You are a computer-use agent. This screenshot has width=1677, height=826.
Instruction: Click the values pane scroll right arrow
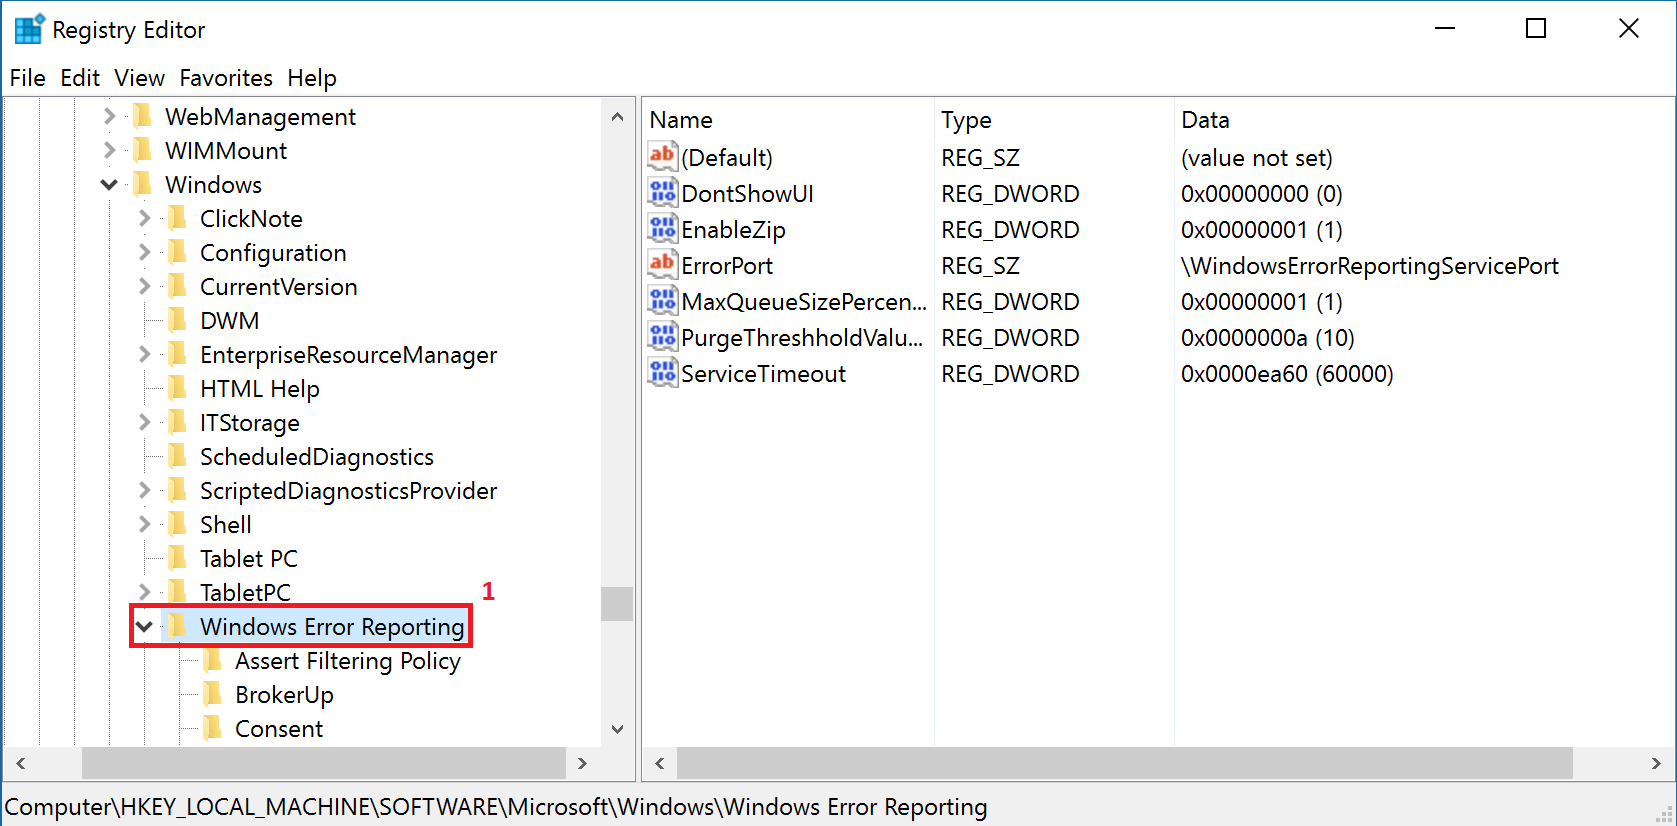click(x=1656, y=763)
